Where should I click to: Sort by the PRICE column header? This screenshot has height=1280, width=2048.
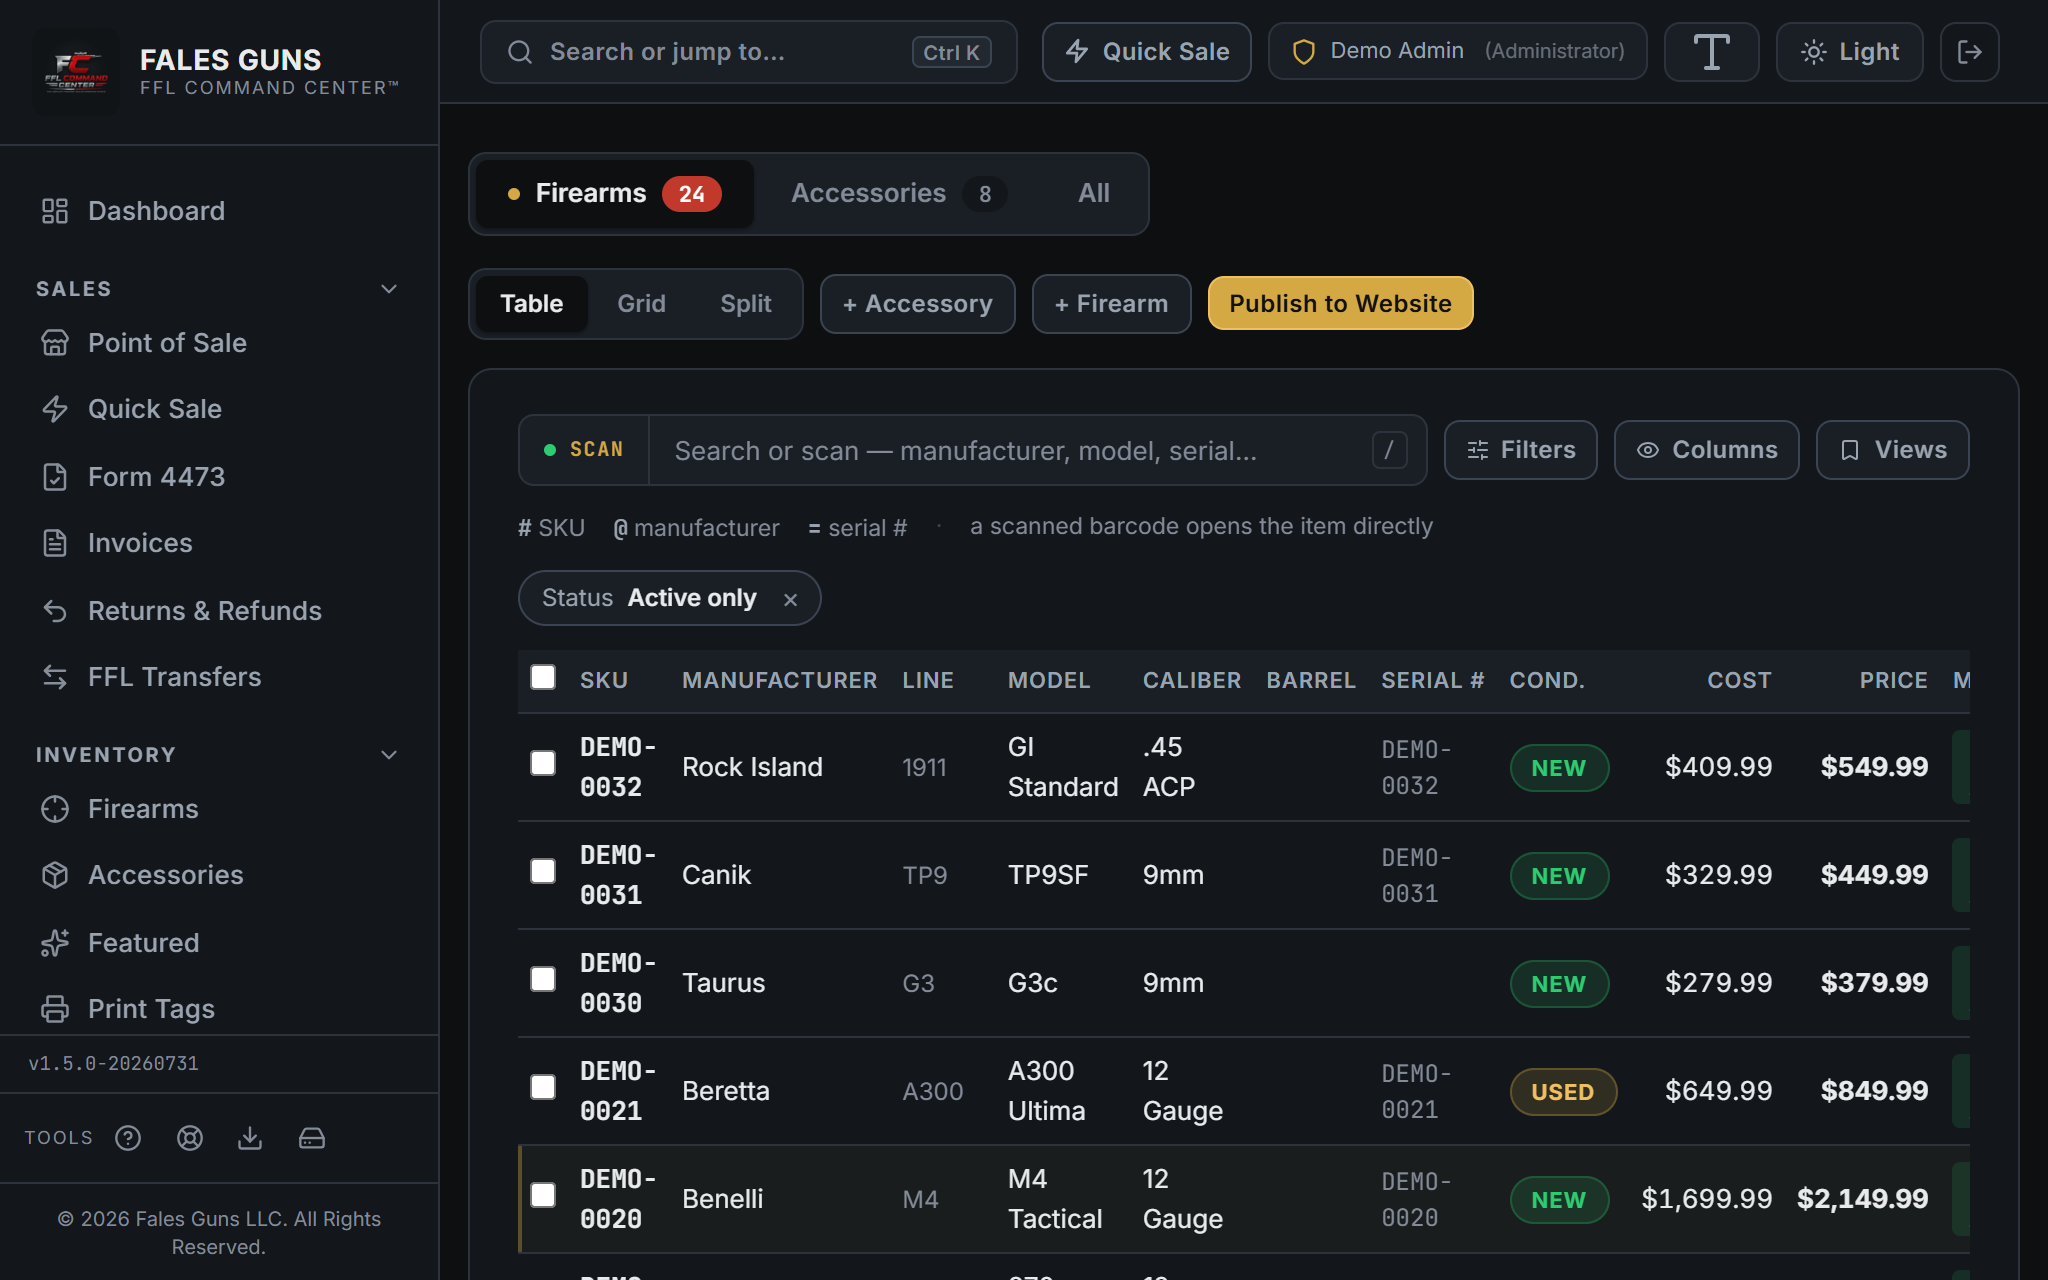tap(1893, 681)
